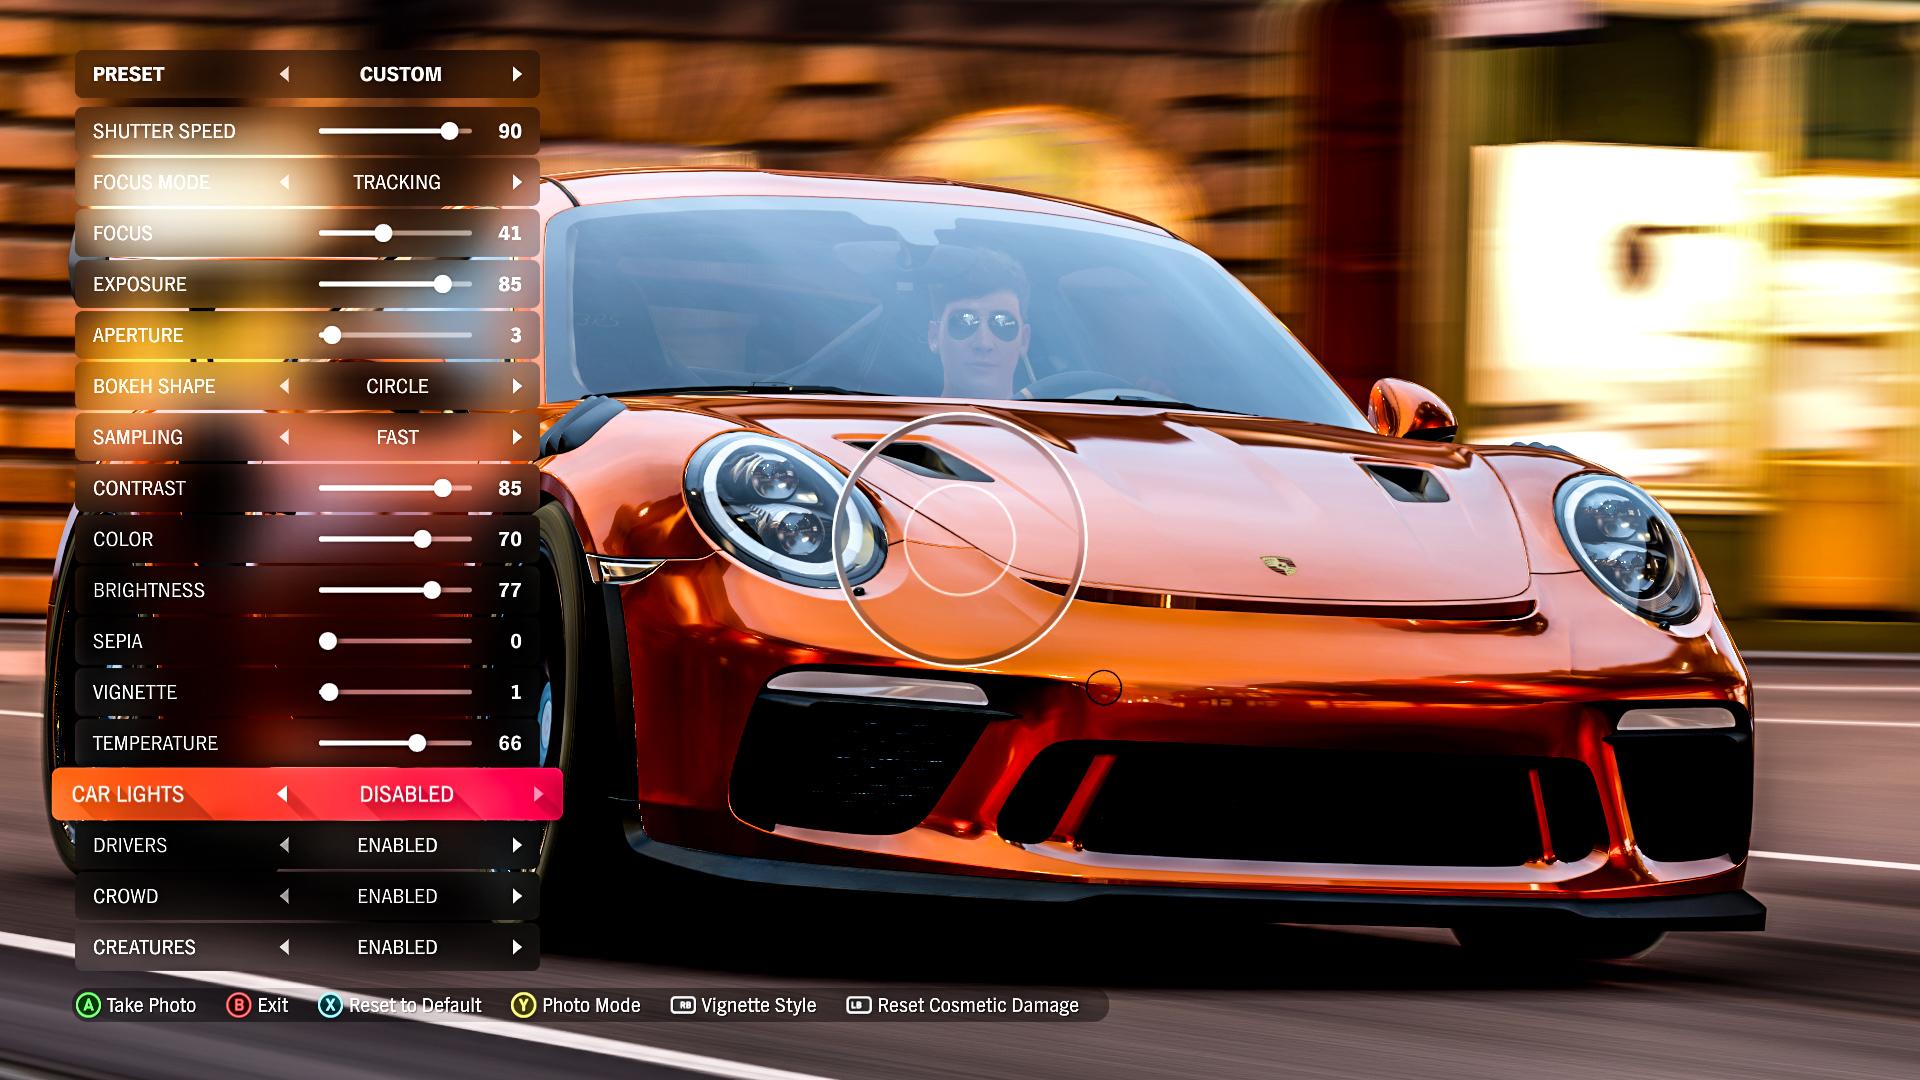1920x1080 pixels.
Task: Change Bokeh Shape to another option
Action: pos(517,386)
